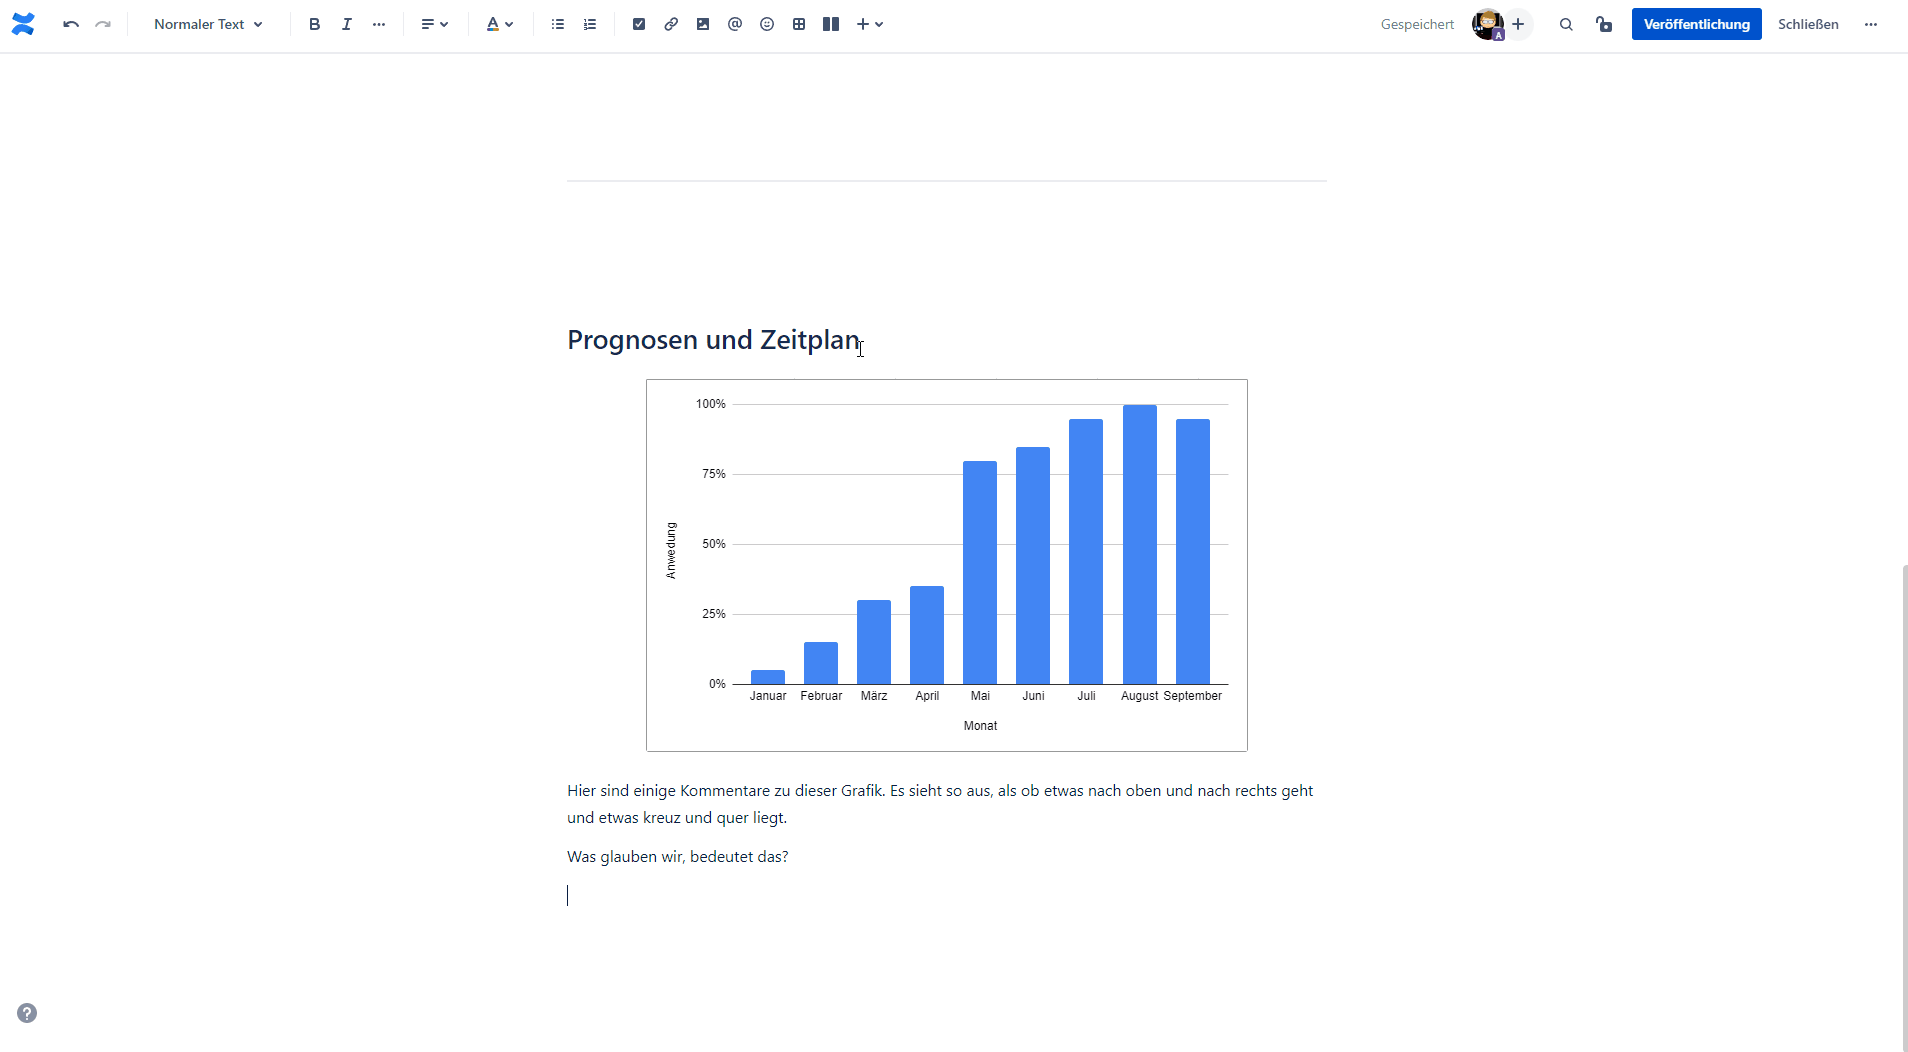Open more text formatting options
Image resolution: width=1908 pixels, height=1052 pixels.
[379, 24]
